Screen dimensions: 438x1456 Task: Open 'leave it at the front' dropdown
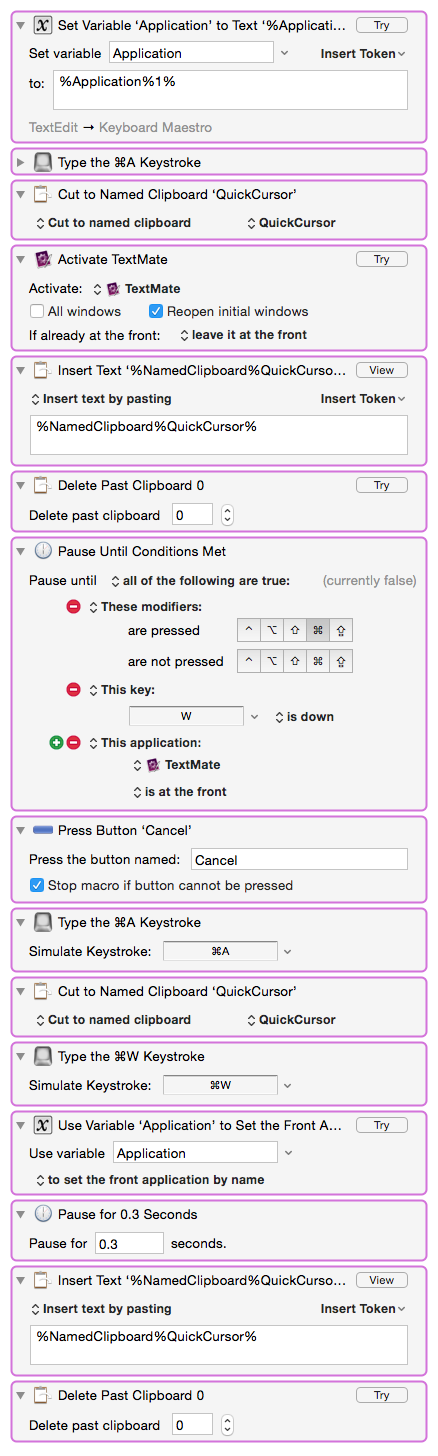(243, 335)
